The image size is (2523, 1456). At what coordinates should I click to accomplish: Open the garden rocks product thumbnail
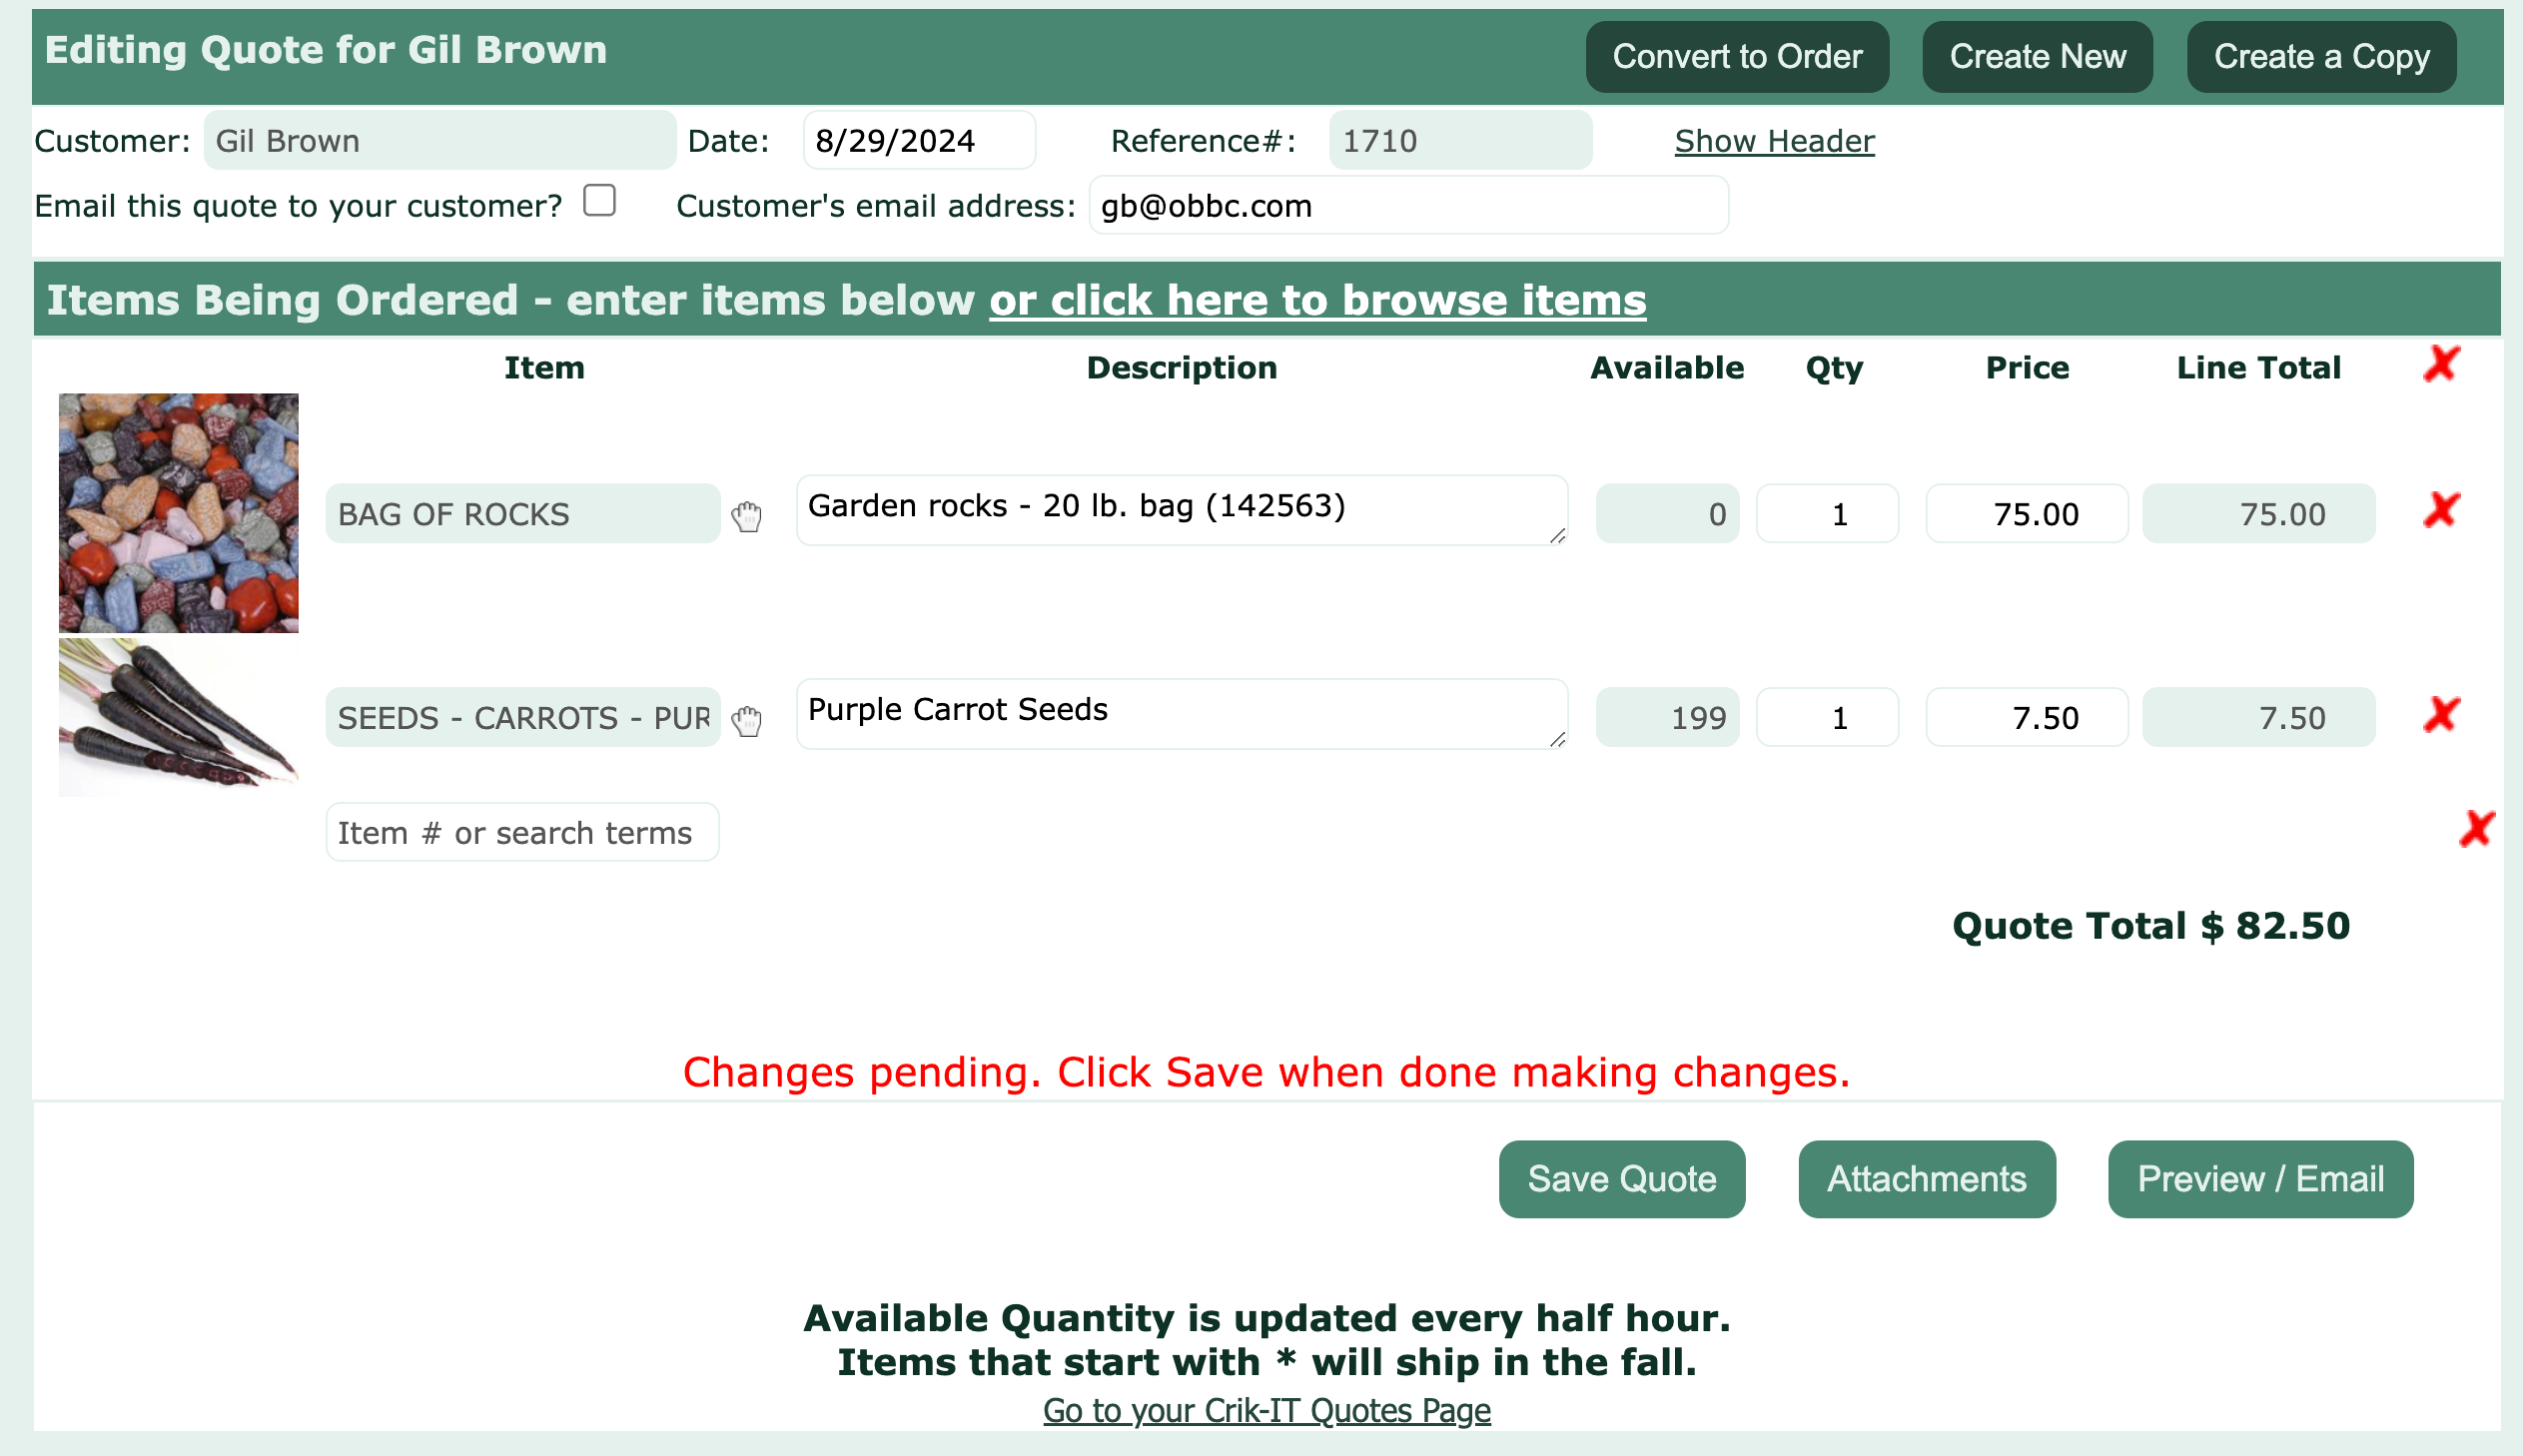coord(179,513)
